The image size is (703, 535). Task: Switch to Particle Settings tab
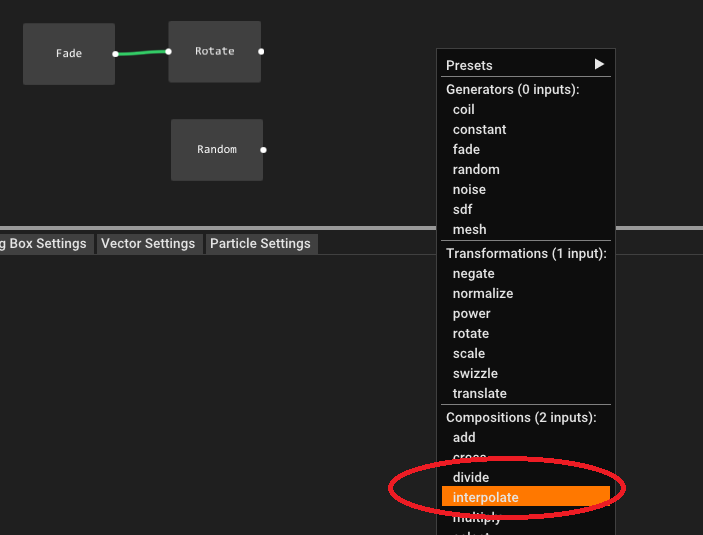[262, 244]
